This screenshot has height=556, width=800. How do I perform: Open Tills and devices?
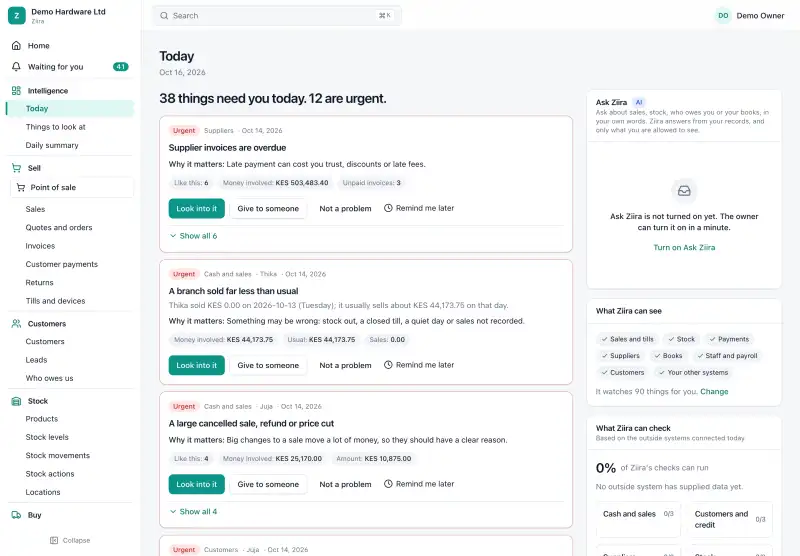(x=55, y=301)
